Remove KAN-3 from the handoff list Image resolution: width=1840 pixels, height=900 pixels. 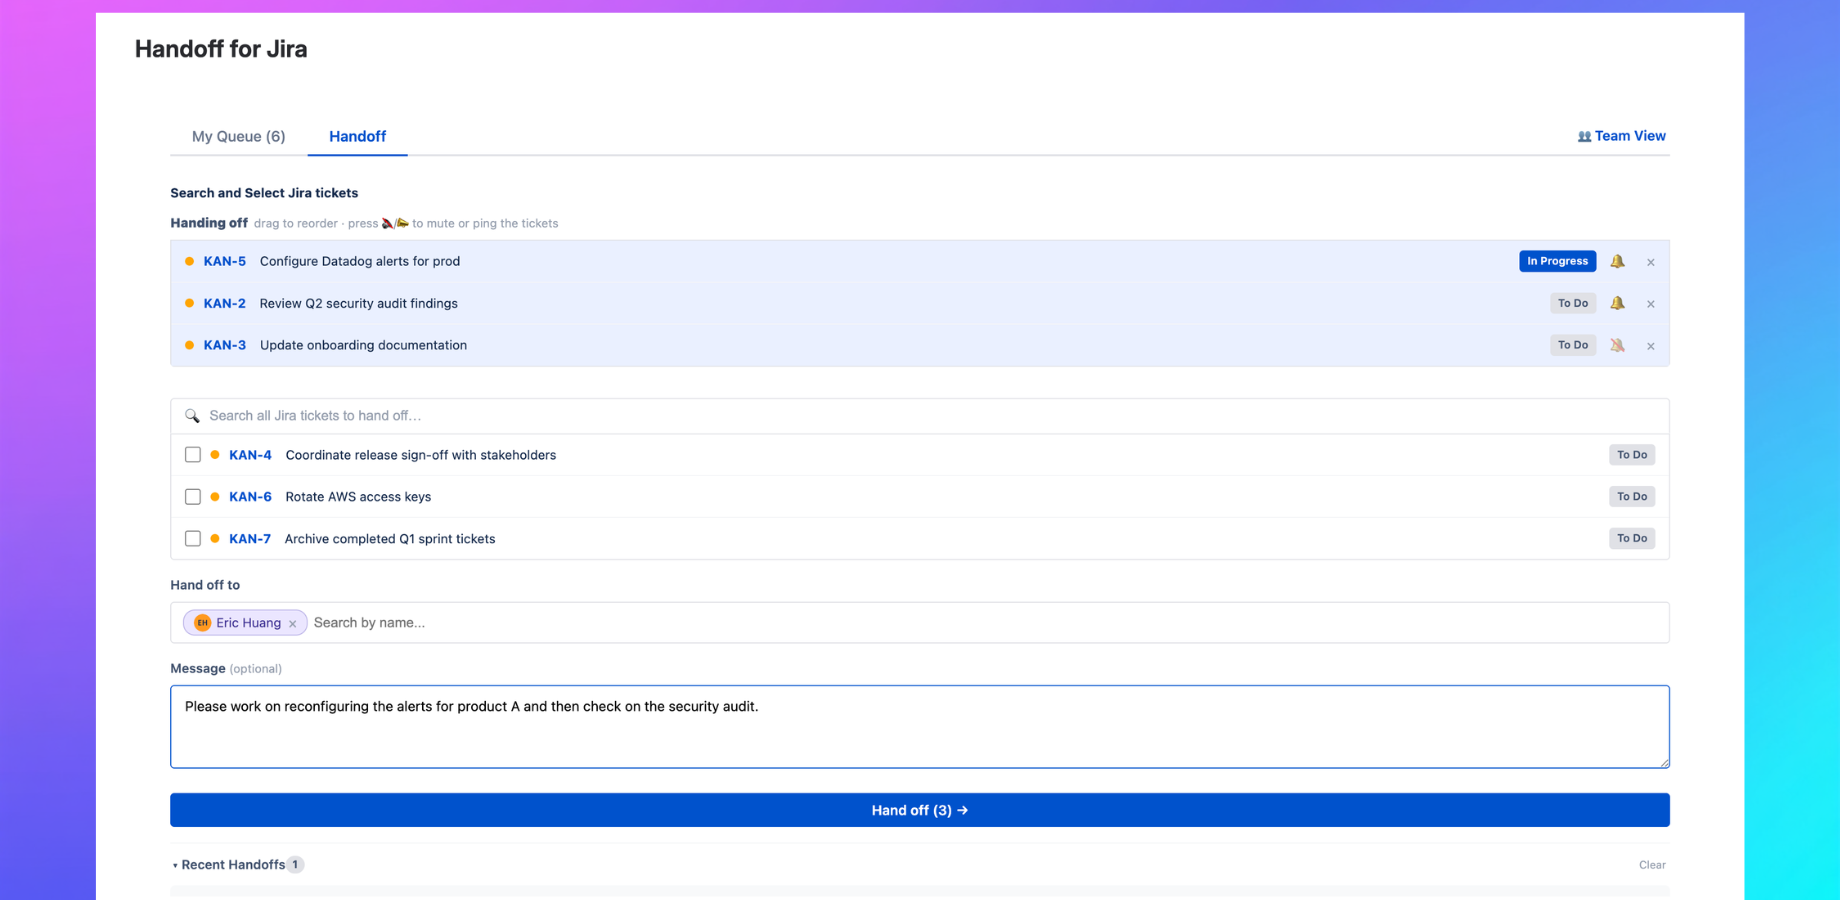tap(1651, 346)
